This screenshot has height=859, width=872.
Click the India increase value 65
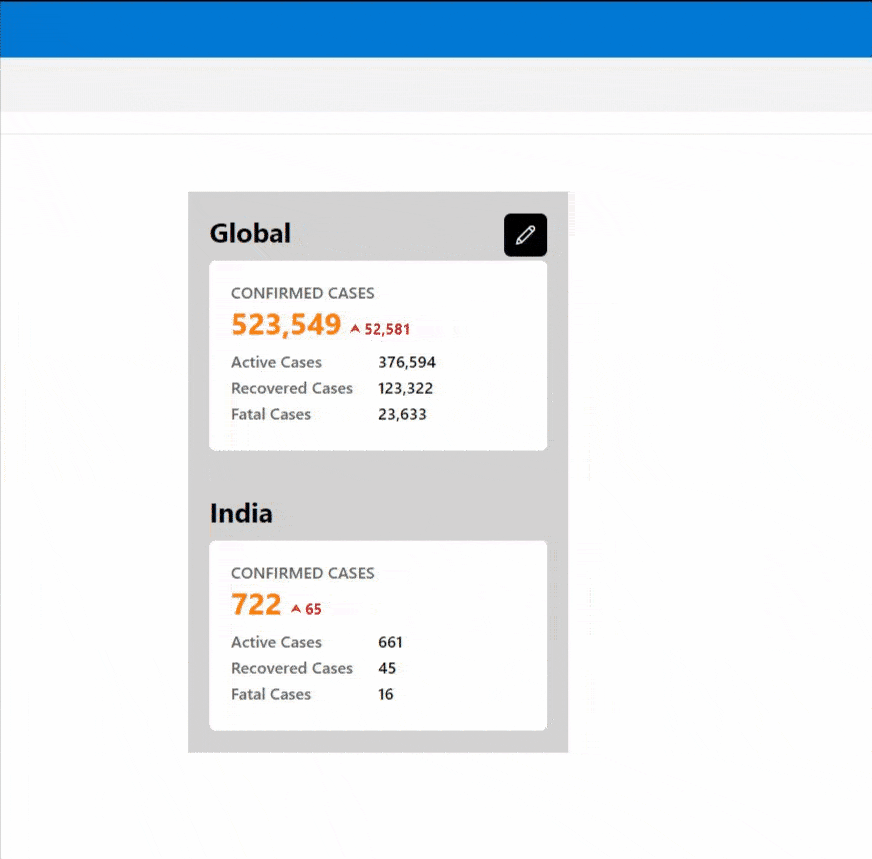coord(313,609)
